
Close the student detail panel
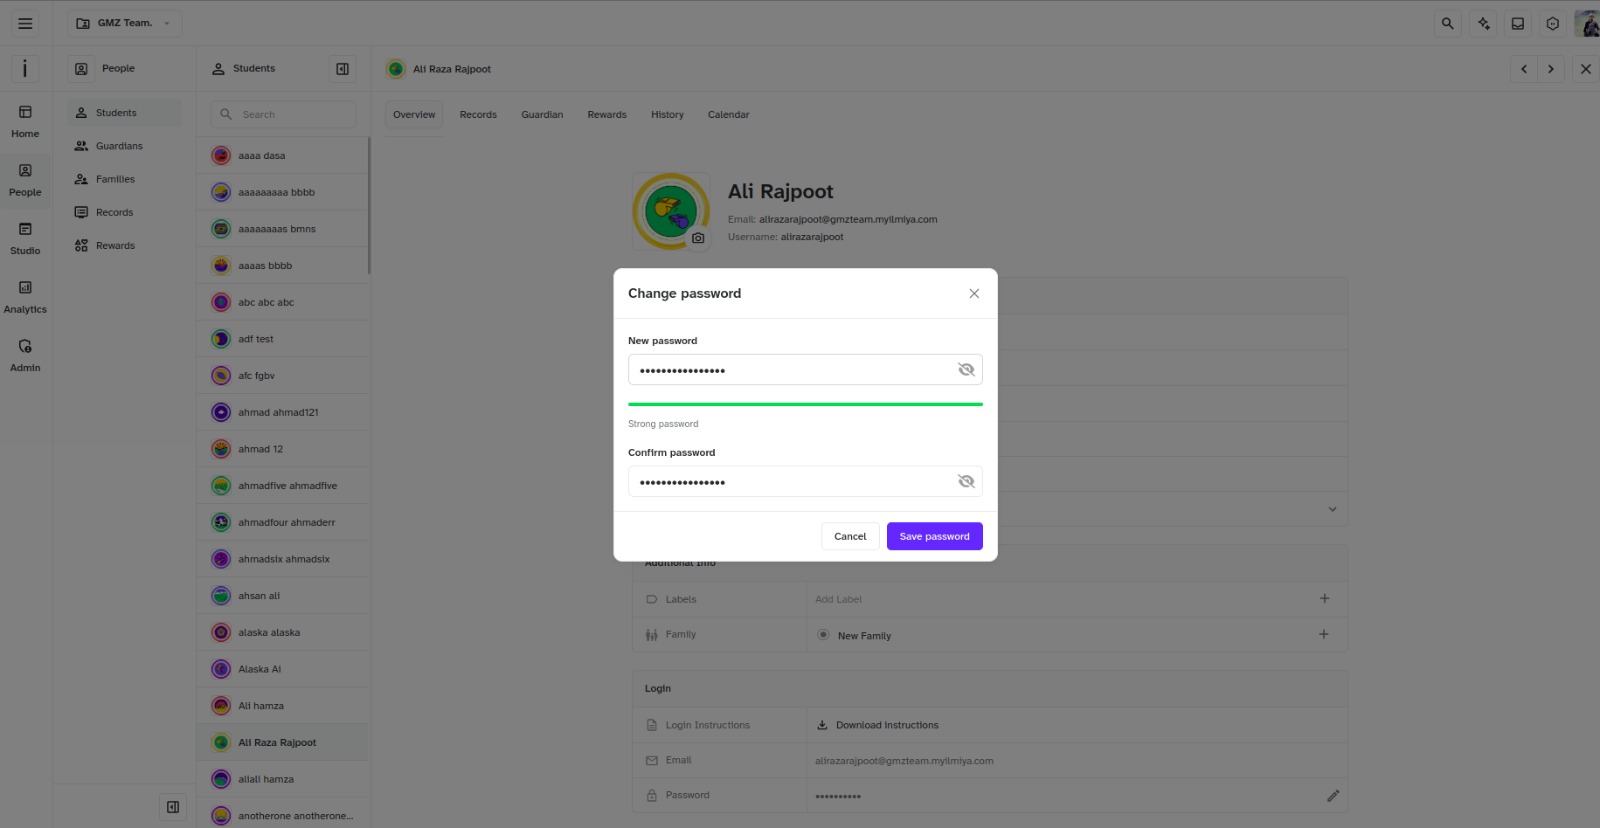(1585, 69)
